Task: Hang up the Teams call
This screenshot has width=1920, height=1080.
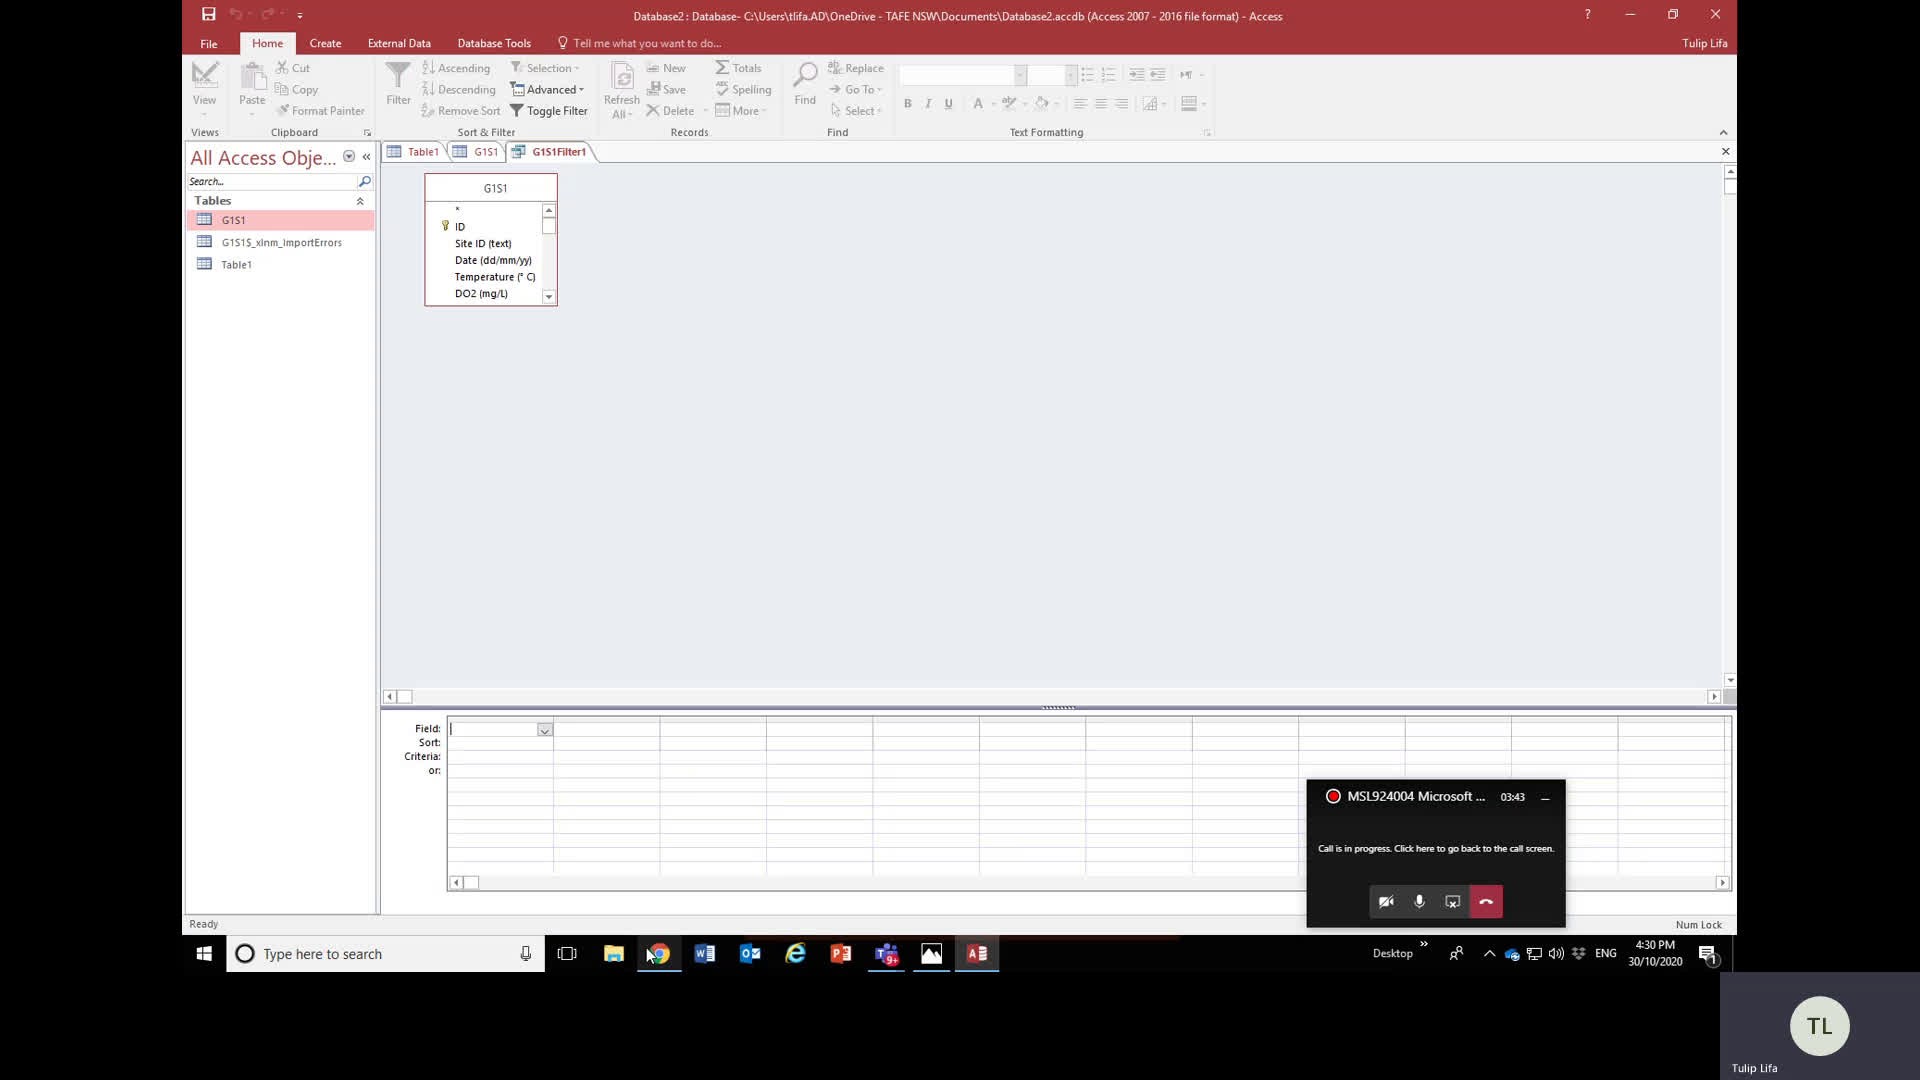Action: tap(1486, 902)
